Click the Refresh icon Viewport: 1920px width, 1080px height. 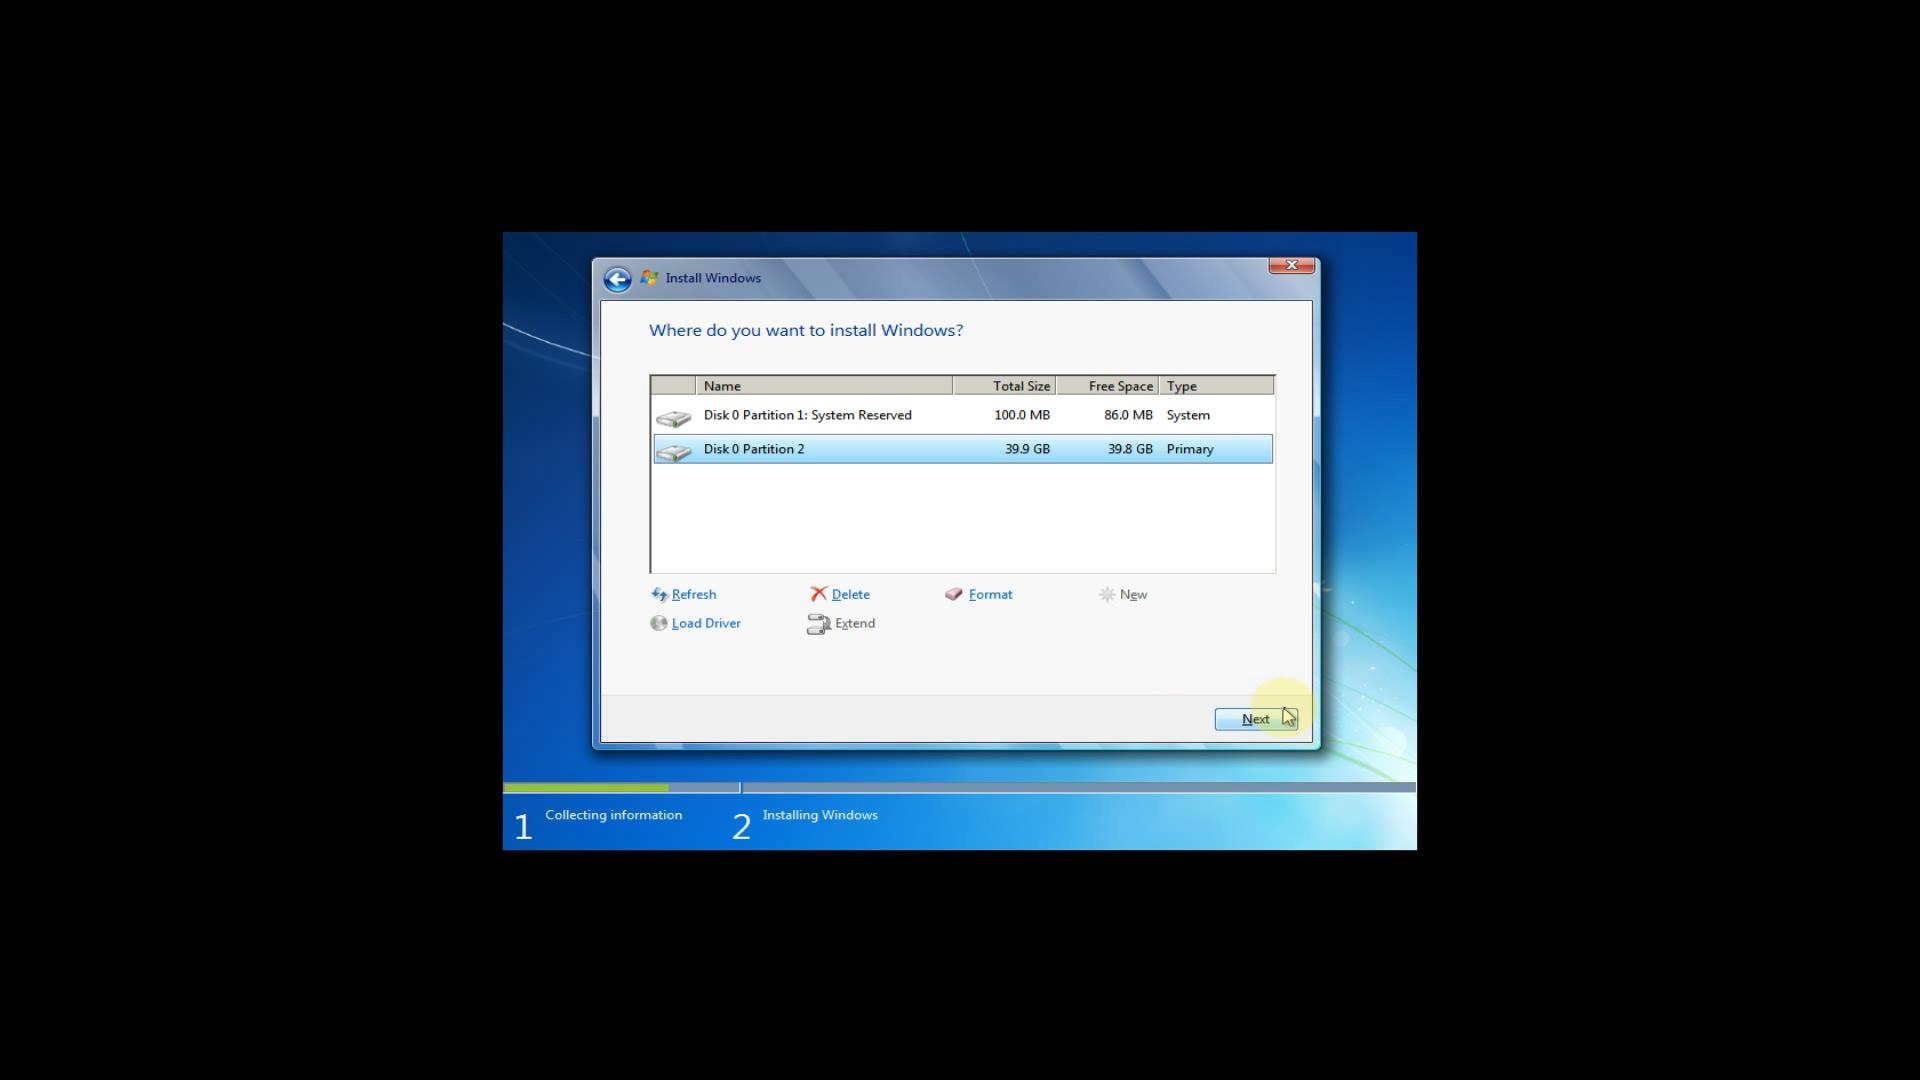point(659,594)
